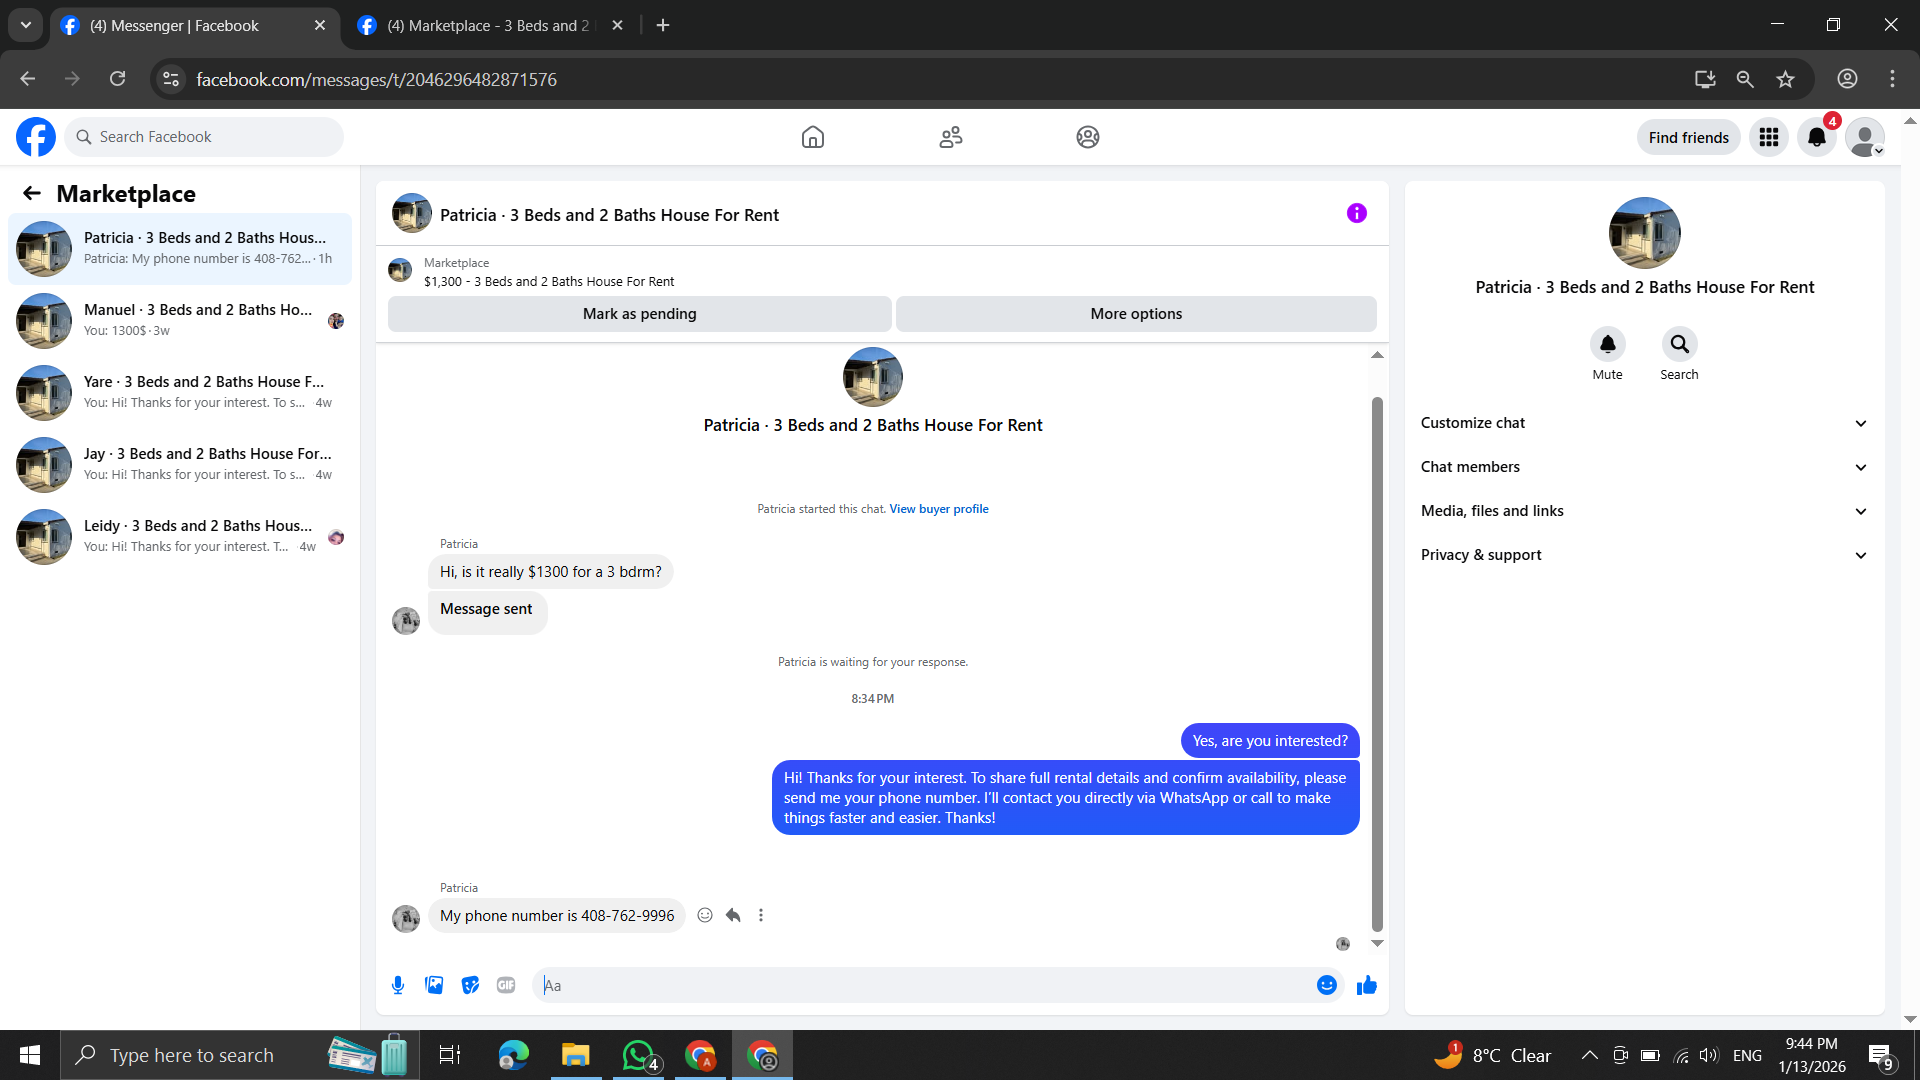Image resolution: width=1920 pixels, height=1080 pixels.
Task: Open the sticker picker icon
Action: point(470,985)
